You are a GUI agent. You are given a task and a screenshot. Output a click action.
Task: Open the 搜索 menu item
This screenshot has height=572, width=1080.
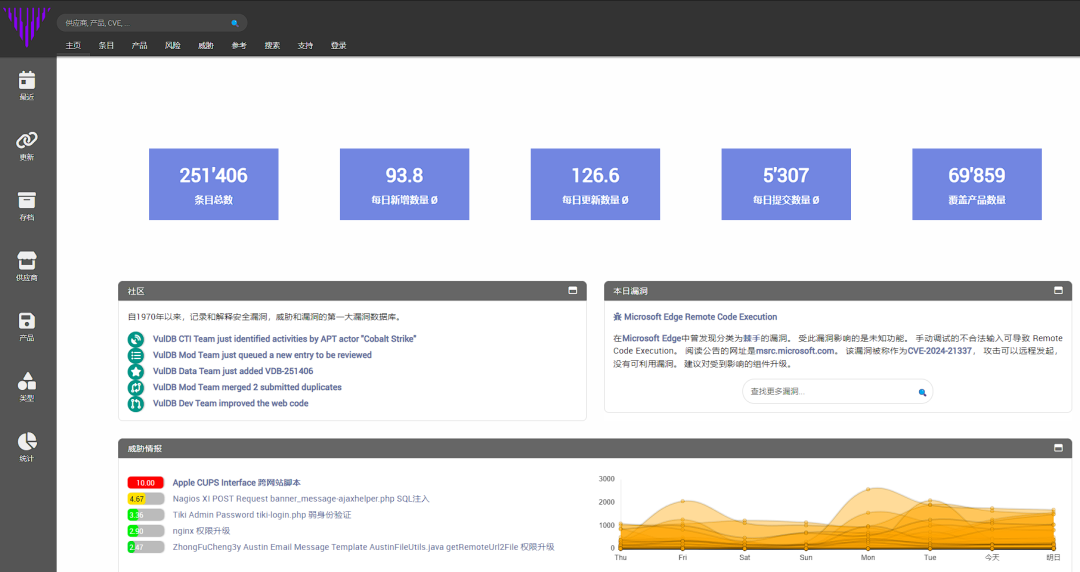click(x=272, y=45)
